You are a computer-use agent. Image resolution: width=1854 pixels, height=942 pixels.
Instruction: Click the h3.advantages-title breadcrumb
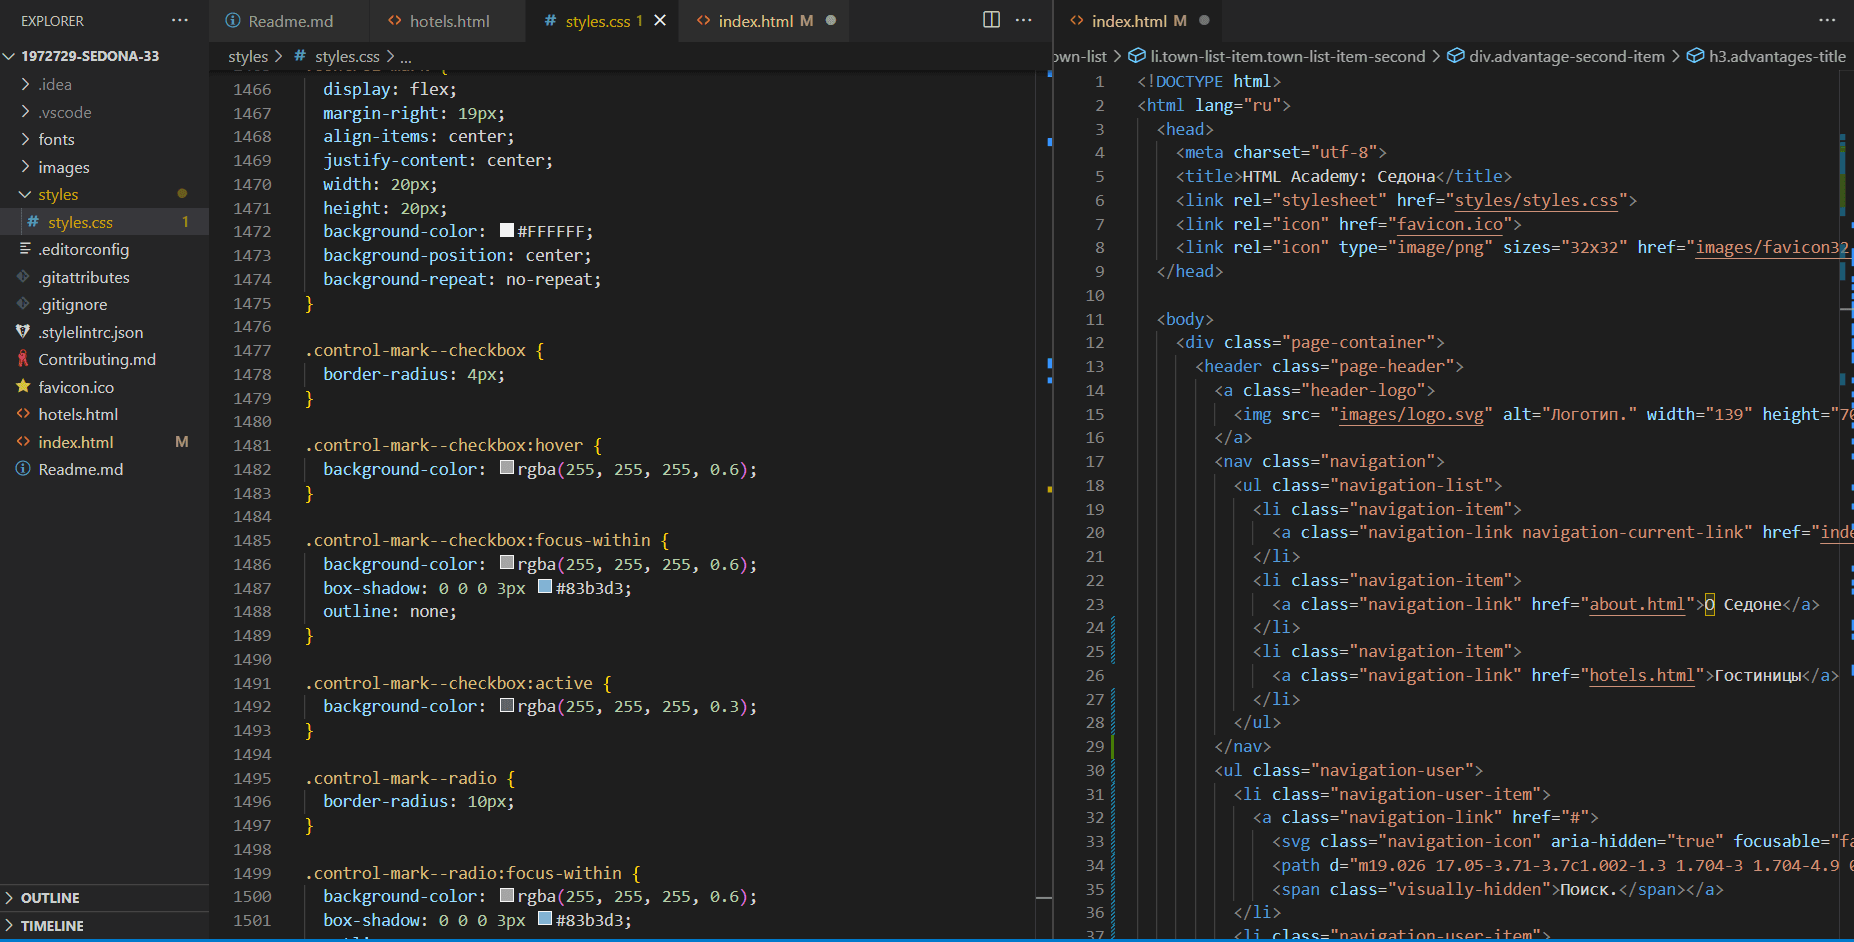tap(1777, 57)
